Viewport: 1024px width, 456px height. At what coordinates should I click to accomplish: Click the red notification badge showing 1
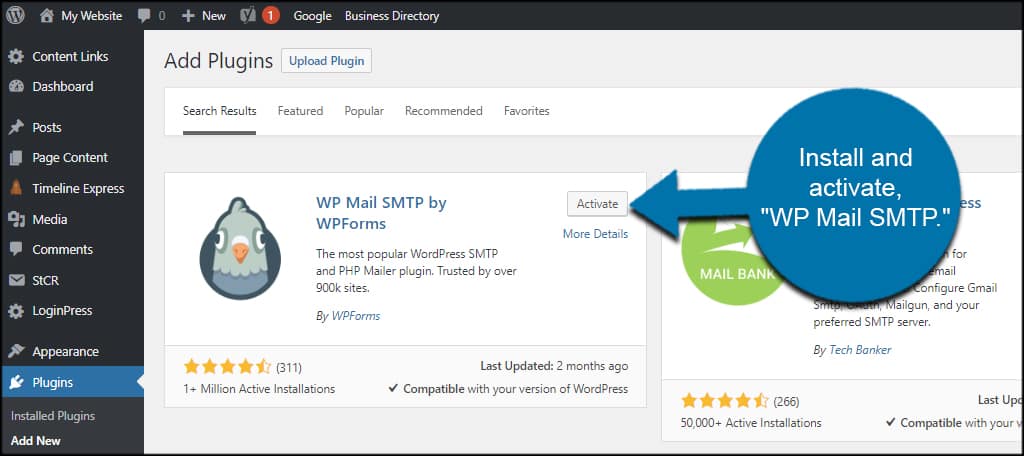[271, 16]
